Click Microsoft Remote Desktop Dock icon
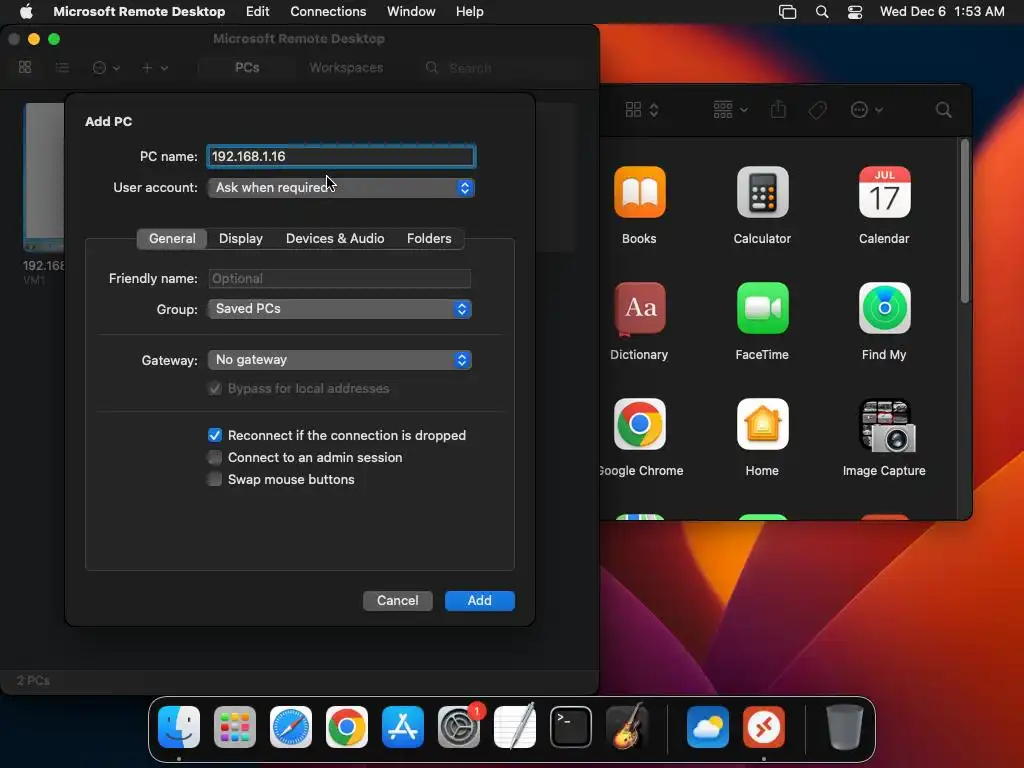 764,727
